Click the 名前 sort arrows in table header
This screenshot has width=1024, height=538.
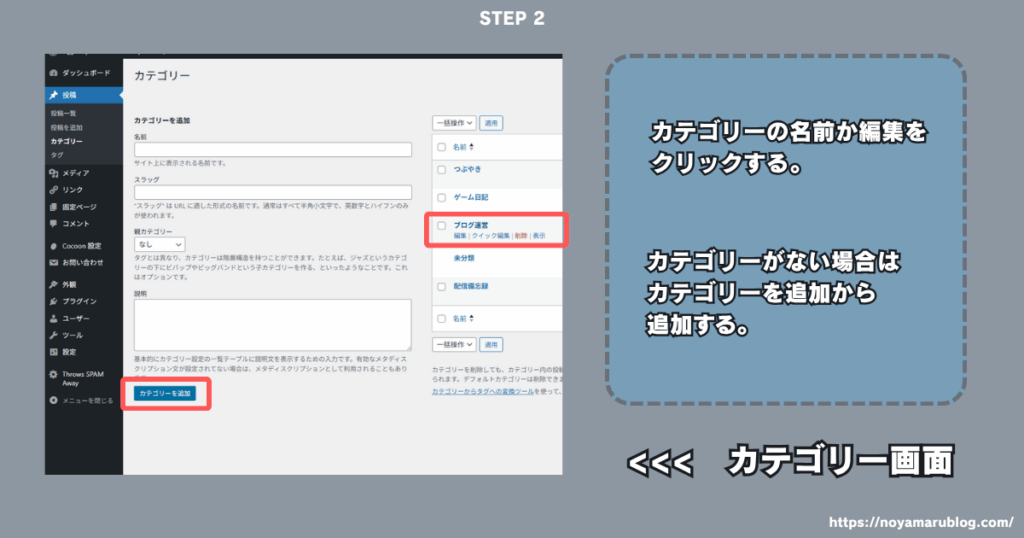pos(471,147)
